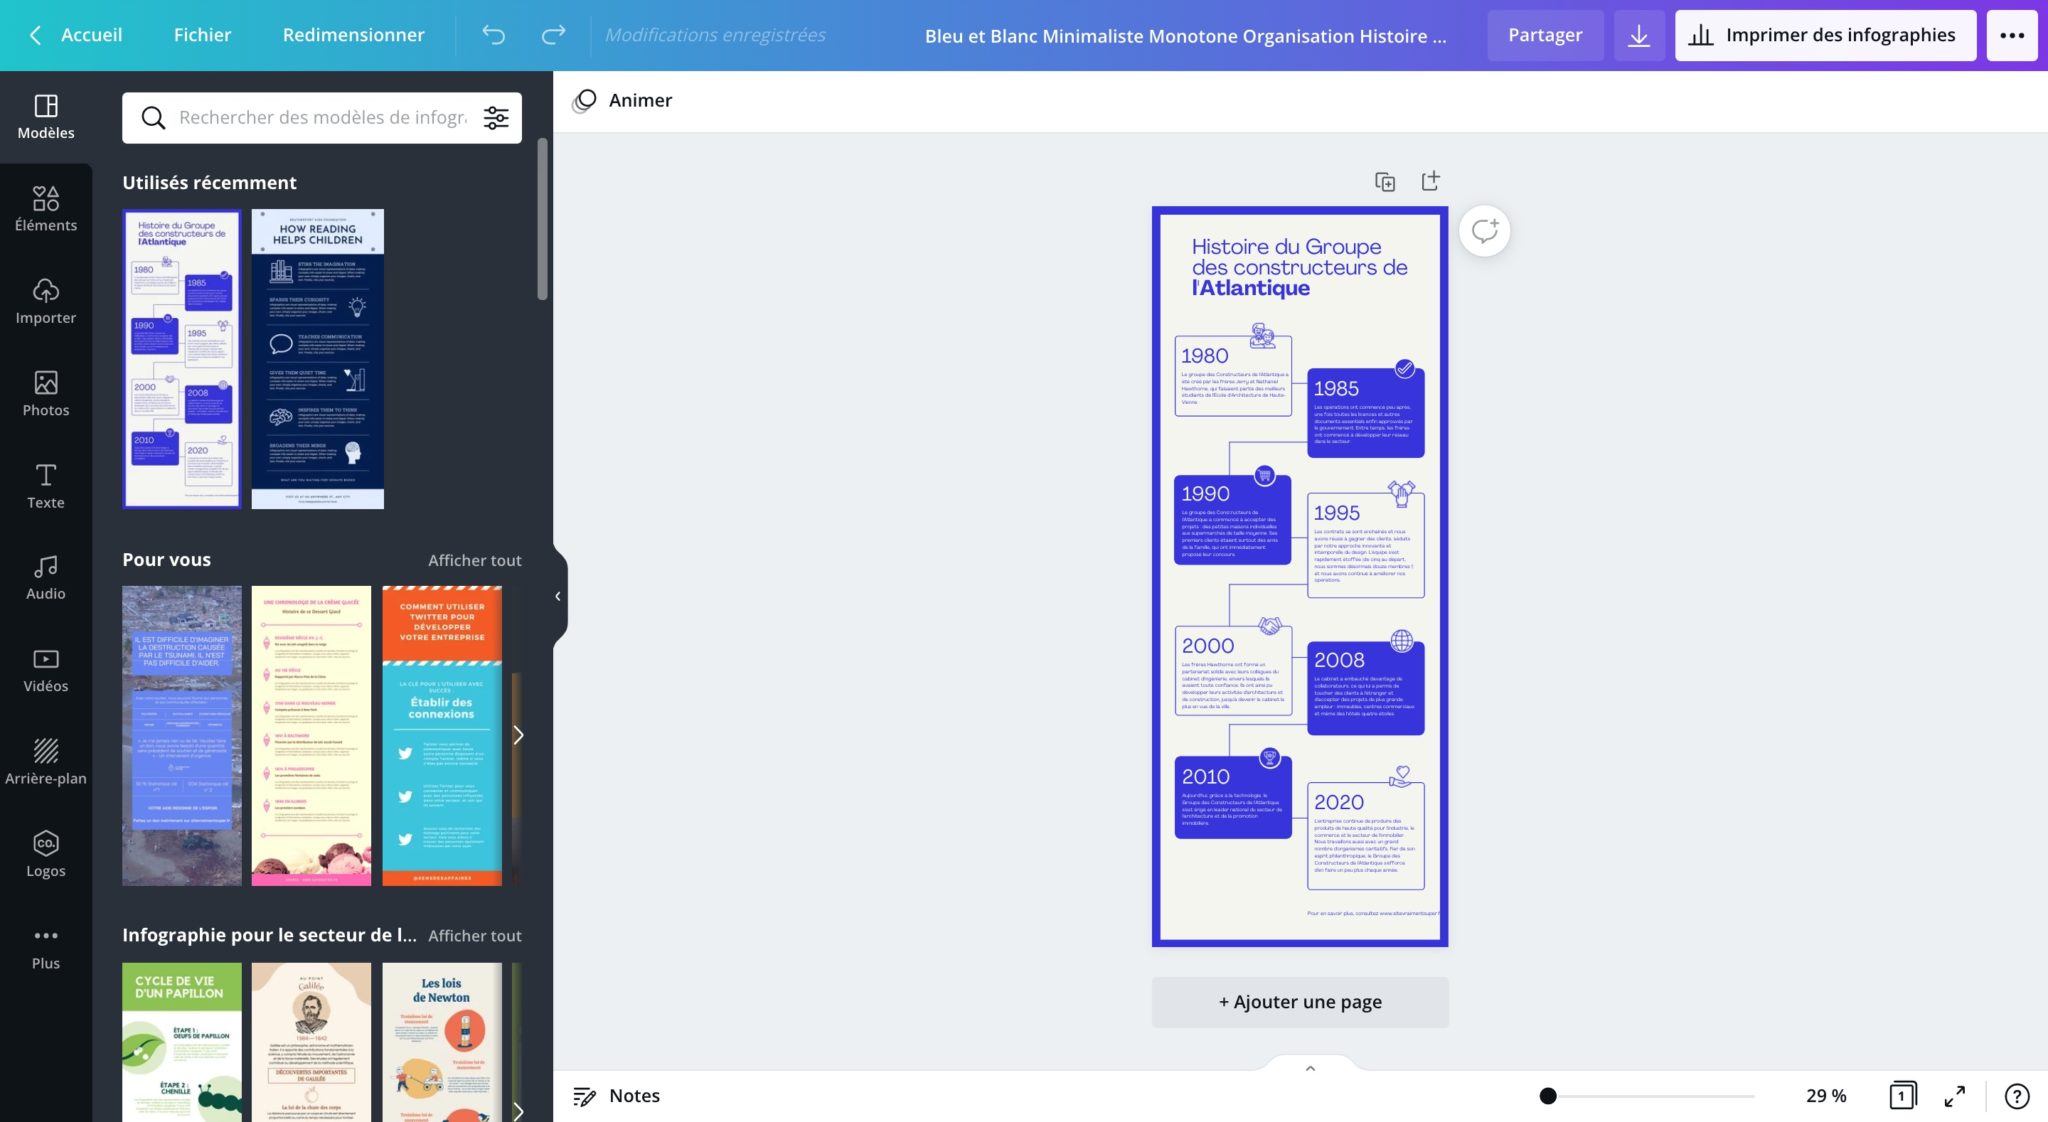The image size is (2048, 1122).
Task: Open the Plus menu in the sidebar
Action: (x=46, y=945)
